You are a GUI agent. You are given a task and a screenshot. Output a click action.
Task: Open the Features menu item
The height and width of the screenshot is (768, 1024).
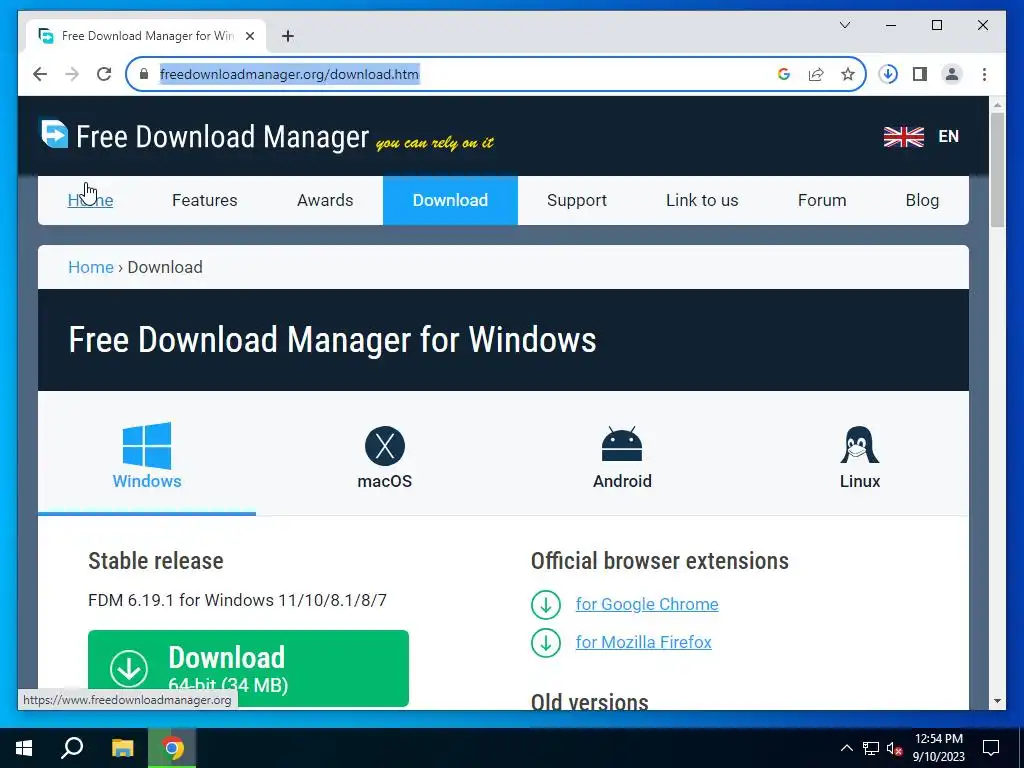tap(204, 200)
